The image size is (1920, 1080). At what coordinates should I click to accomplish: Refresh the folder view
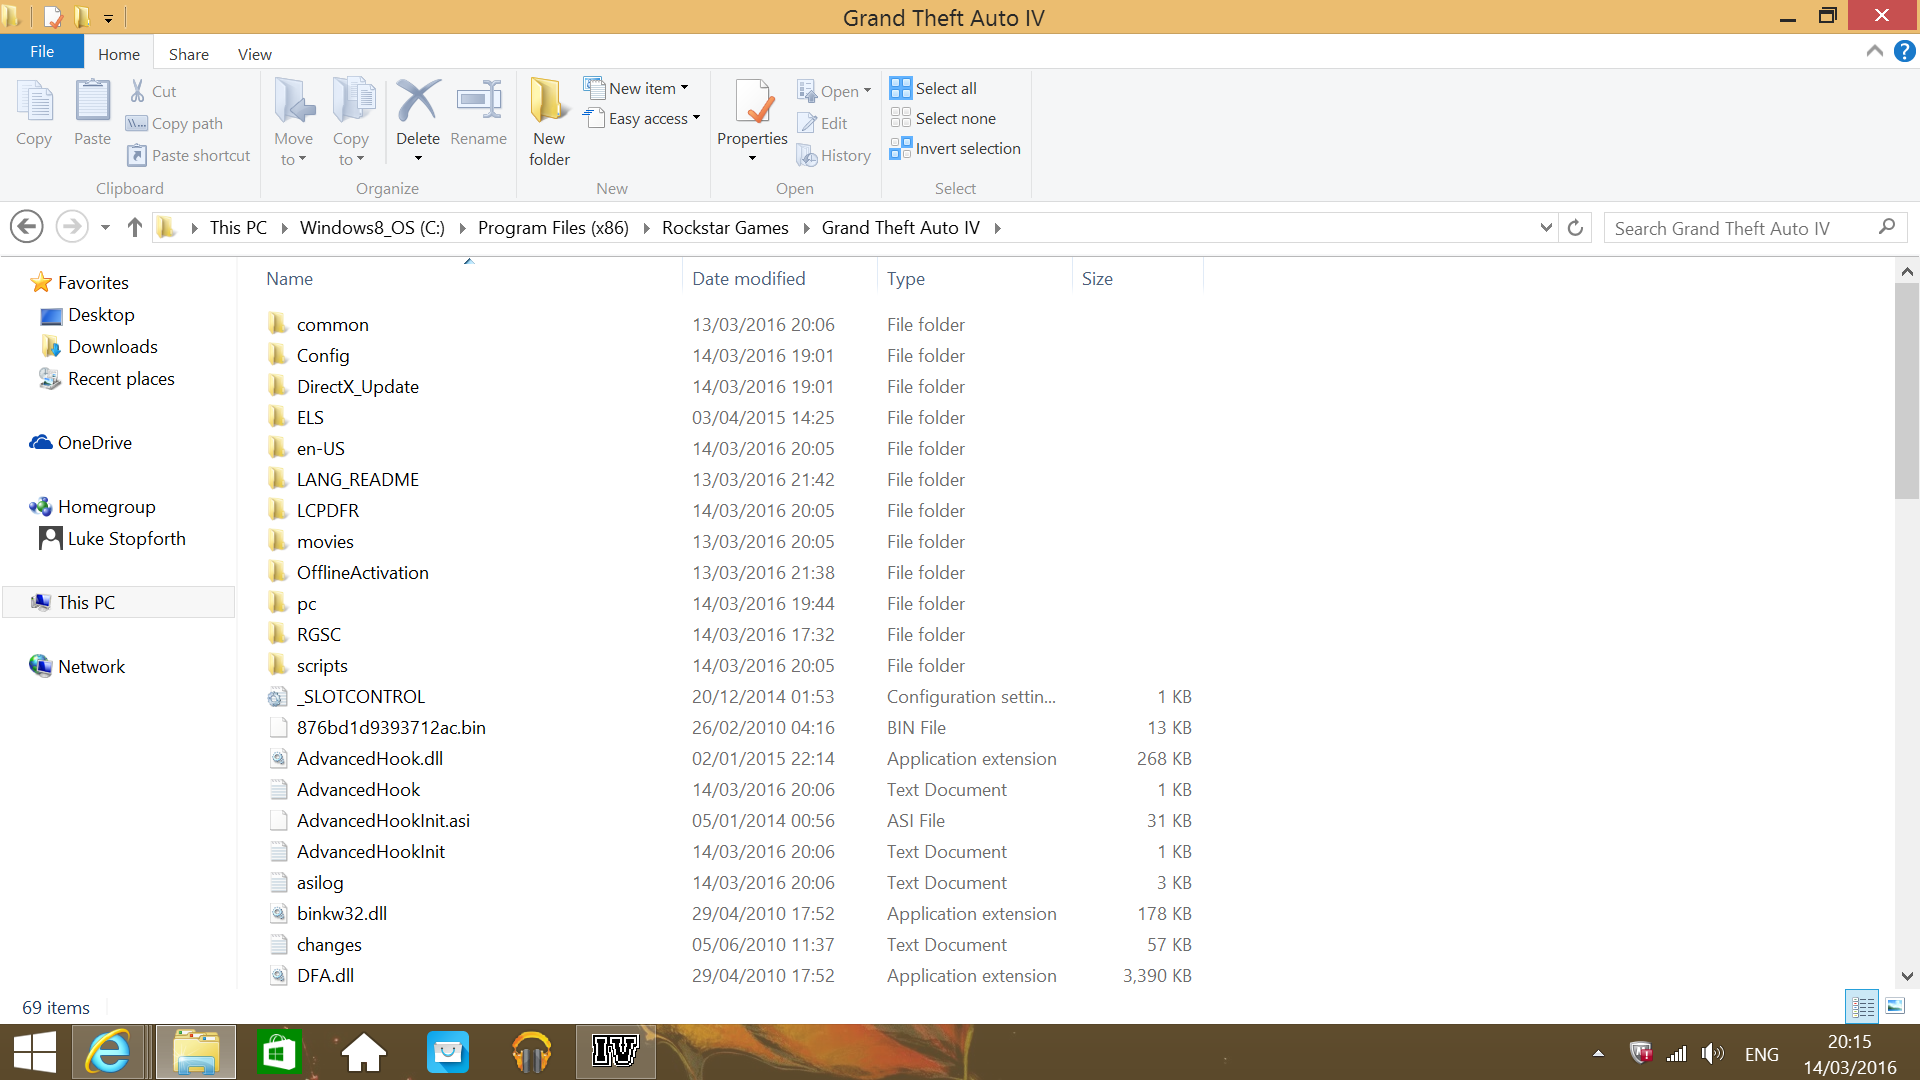[x=1575, y=228]
